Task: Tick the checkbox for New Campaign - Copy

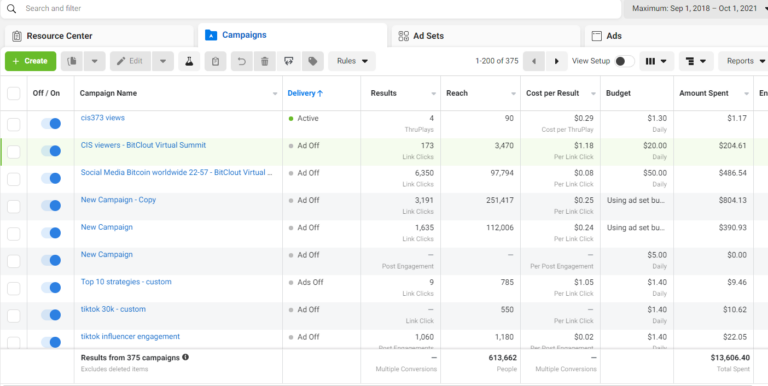Action: click(x=14, y=206)
